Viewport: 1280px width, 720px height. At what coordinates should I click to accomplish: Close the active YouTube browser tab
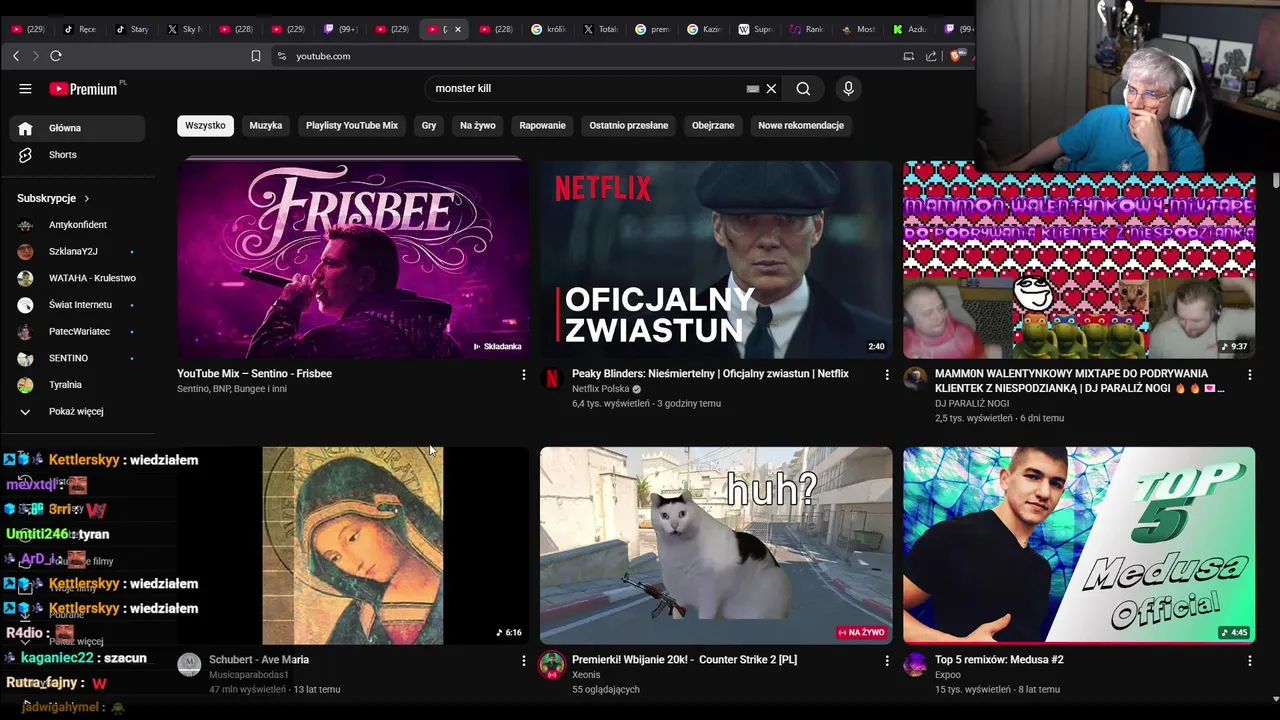click(x=458, y=29)
